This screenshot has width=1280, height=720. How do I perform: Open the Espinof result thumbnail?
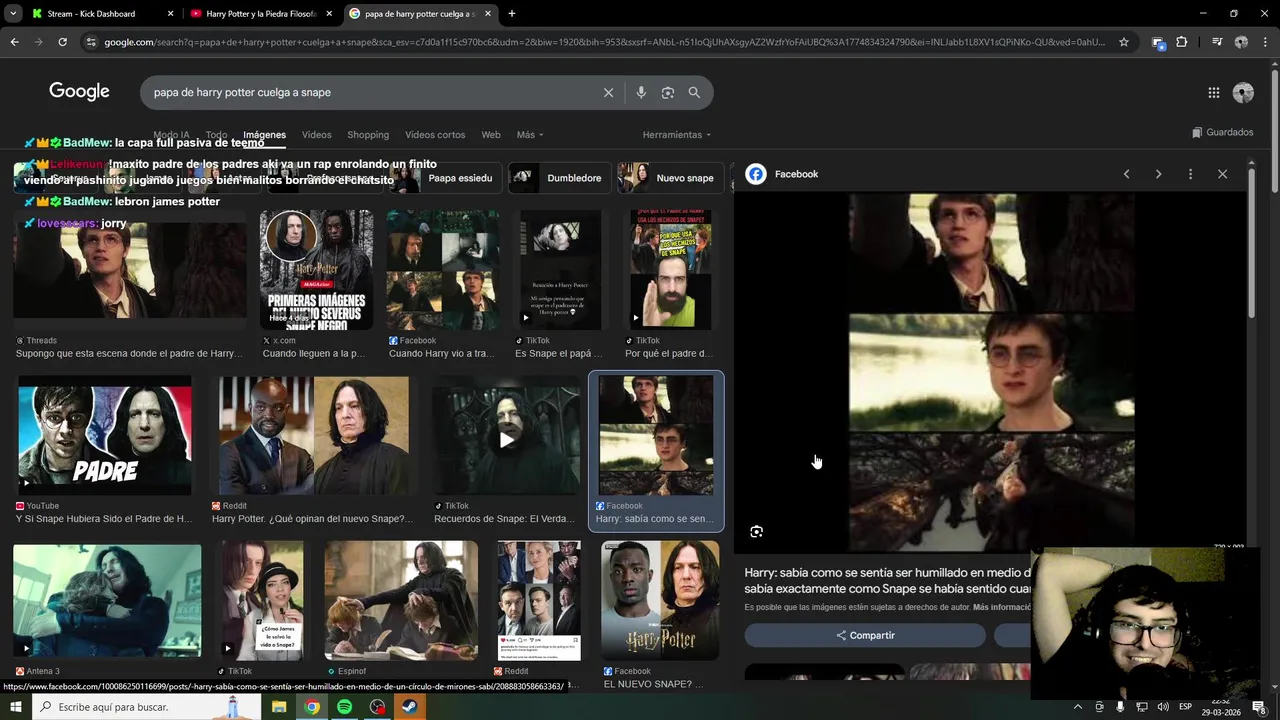pyautogui.click(x=401, y=601)
